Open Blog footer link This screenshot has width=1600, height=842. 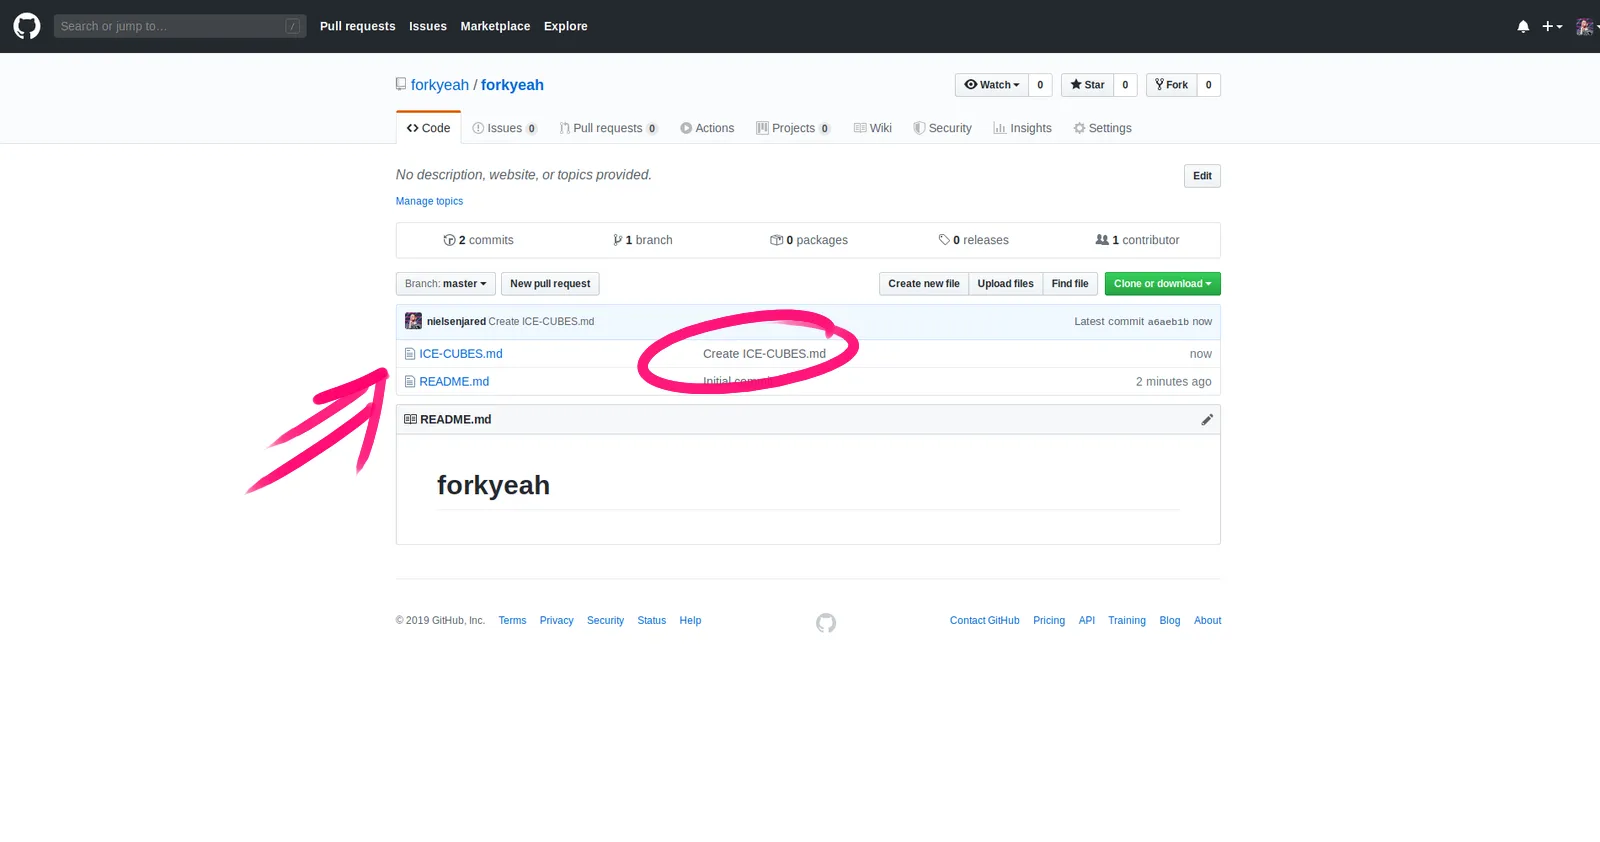point(1170,621)
